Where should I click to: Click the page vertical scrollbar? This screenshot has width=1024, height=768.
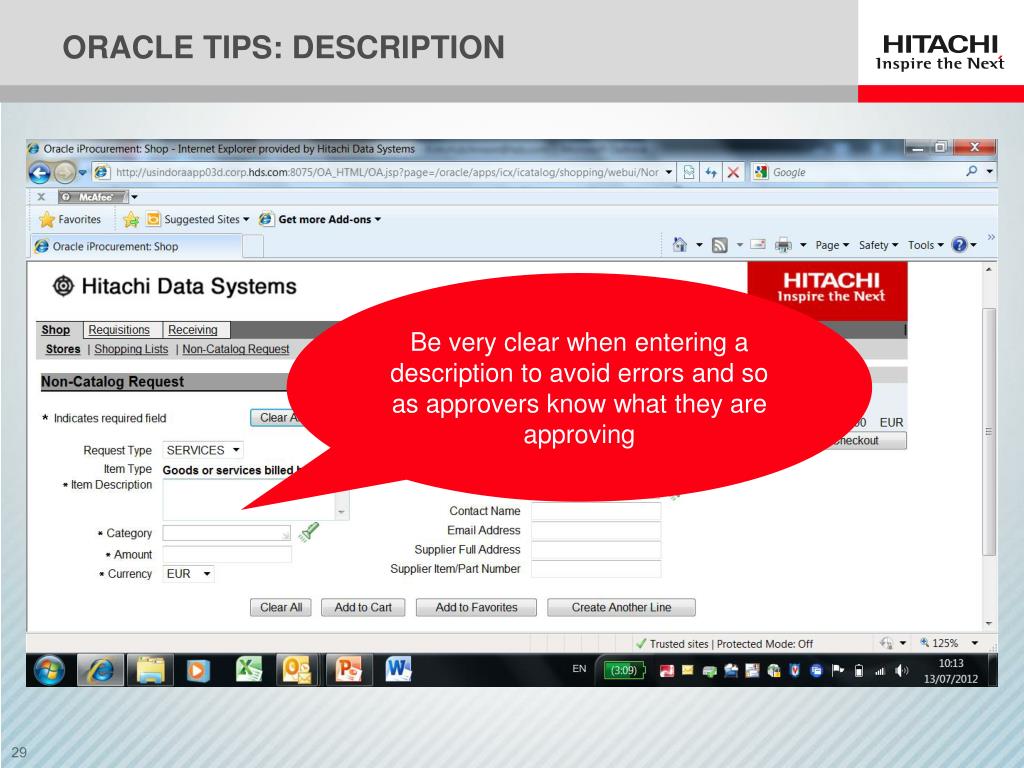pyautogui.click(x=989, y=431)
